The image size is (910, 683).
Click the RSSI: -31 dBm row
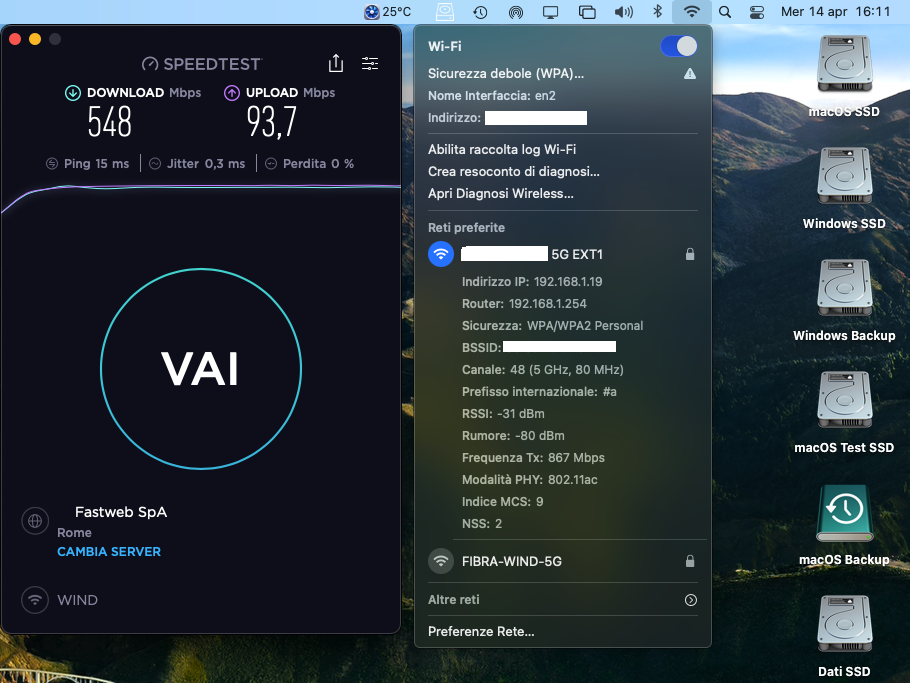pyautogui.click(x=503, y=414)
